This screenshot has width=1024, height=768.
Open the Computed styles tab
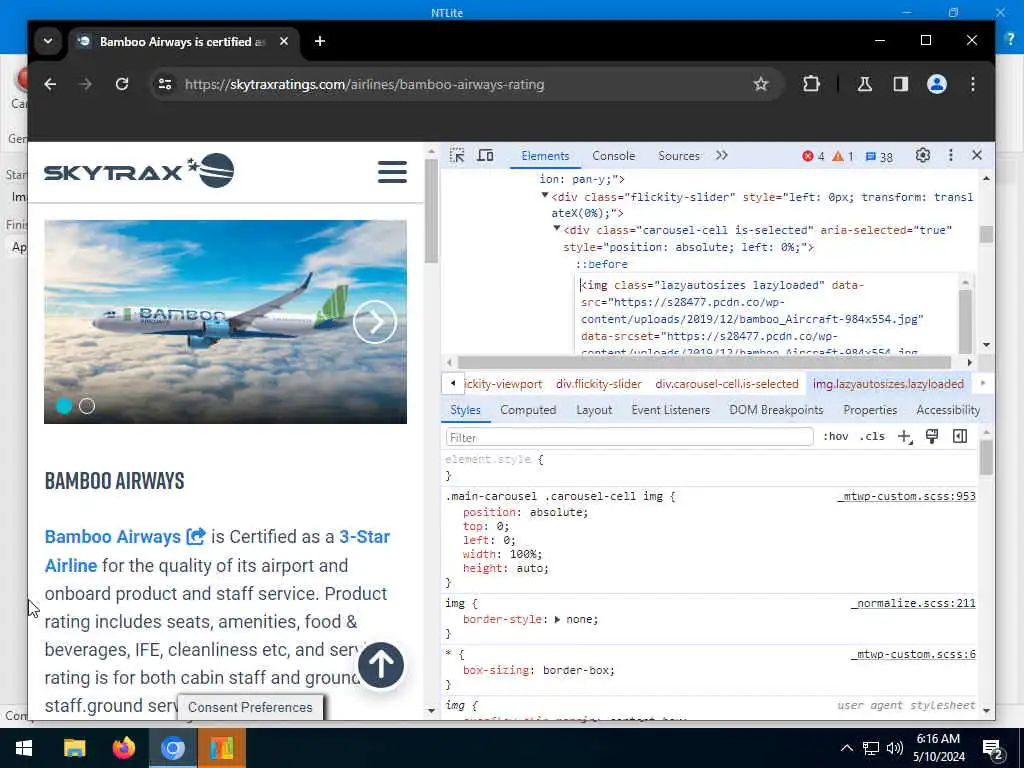pyautogui.click(x=528, y=410)
